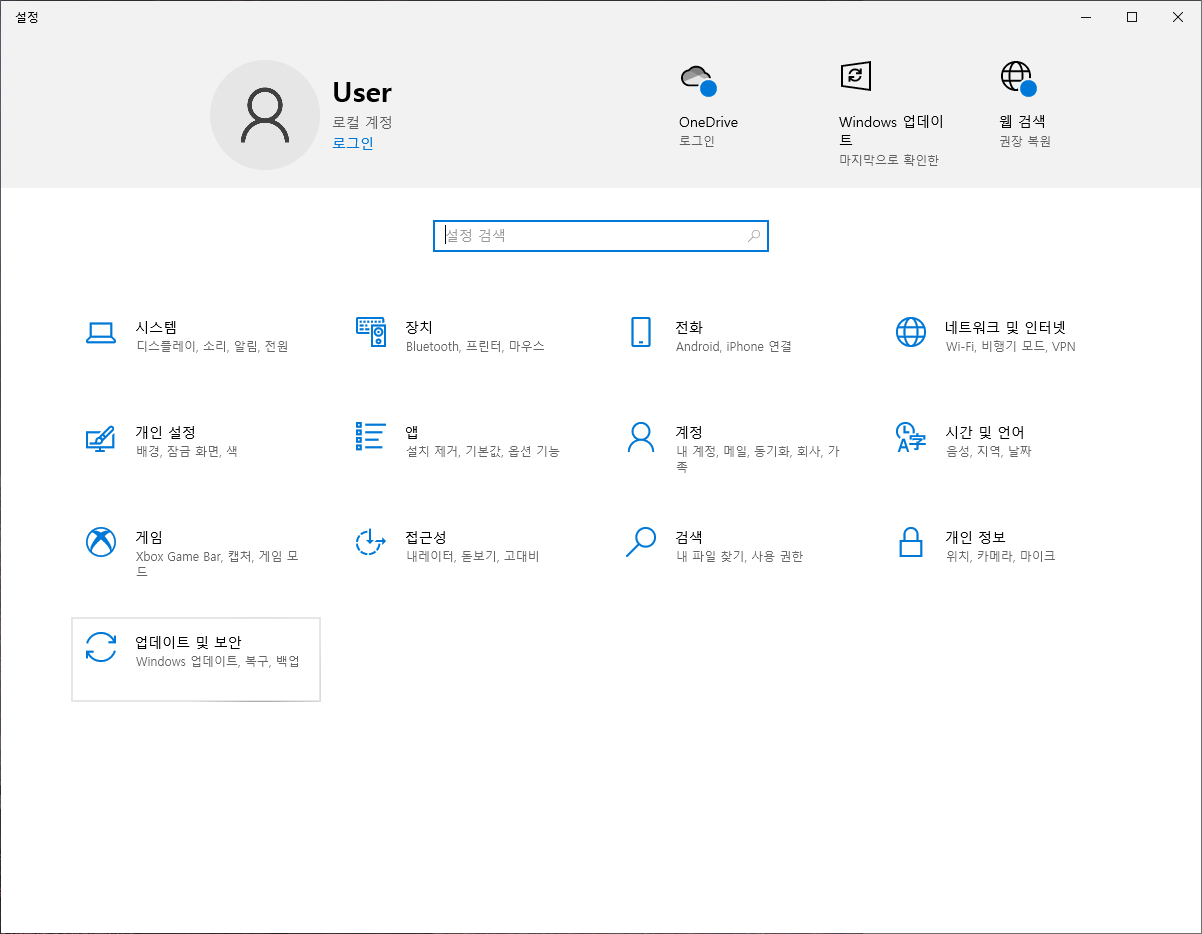Click the 게임 title text
This screenshot has height=934, width=1202.
click(x=149, y=537)
